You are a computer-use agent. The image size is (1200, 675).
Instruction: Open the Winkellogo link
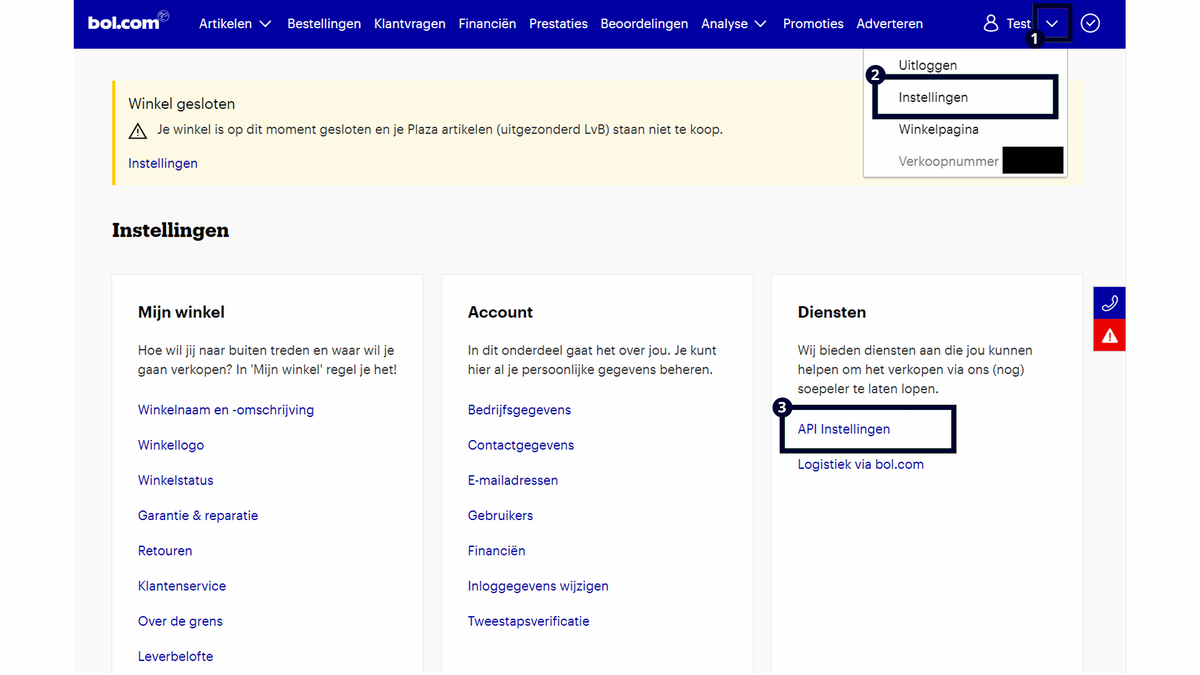(171, 445)
